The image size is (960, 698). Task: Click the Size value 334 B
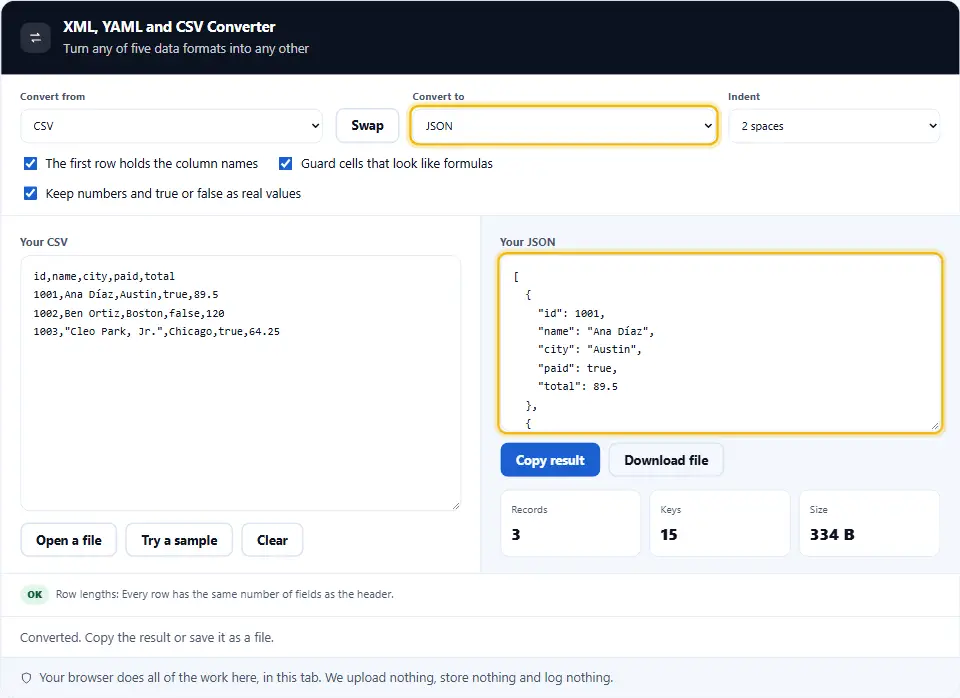tap(832, 535)
